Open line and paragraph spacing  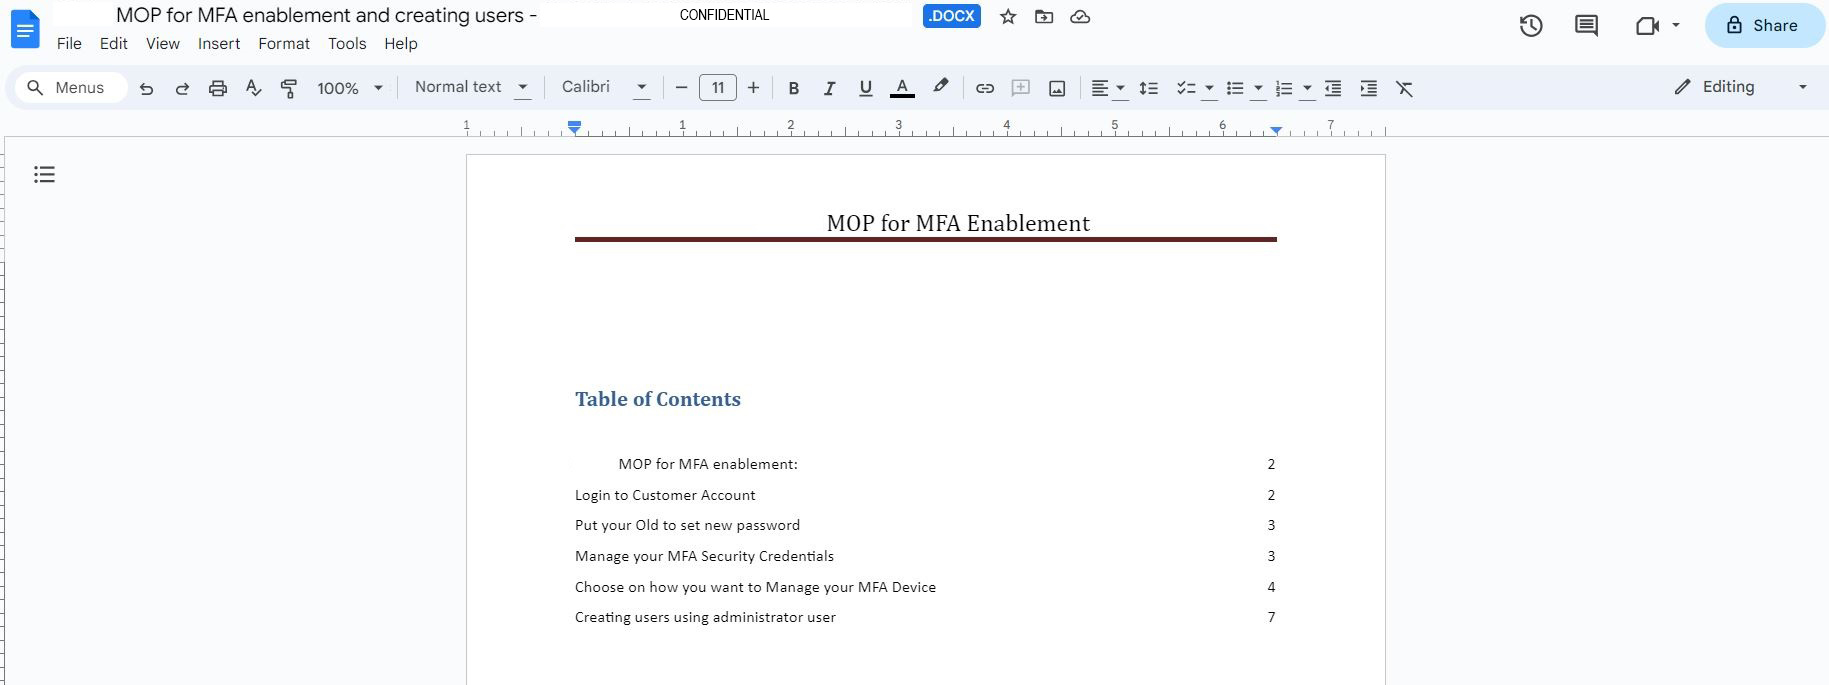1149,88
